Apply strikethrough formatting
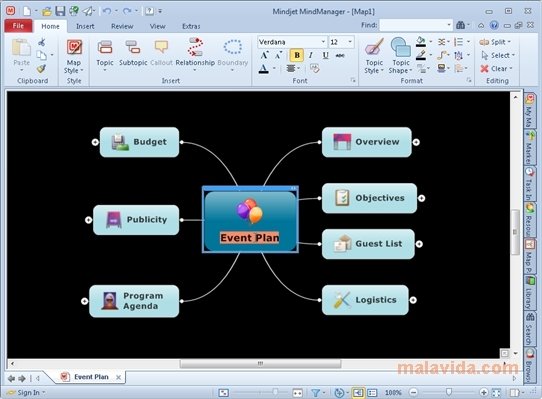 (x=340, y=55)
